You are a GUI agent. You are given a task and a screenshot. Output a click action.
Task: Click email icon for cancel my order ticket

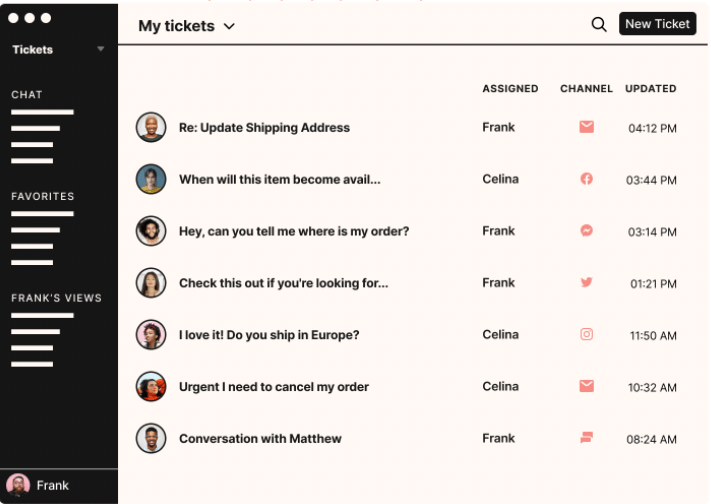tap(586, 386)
